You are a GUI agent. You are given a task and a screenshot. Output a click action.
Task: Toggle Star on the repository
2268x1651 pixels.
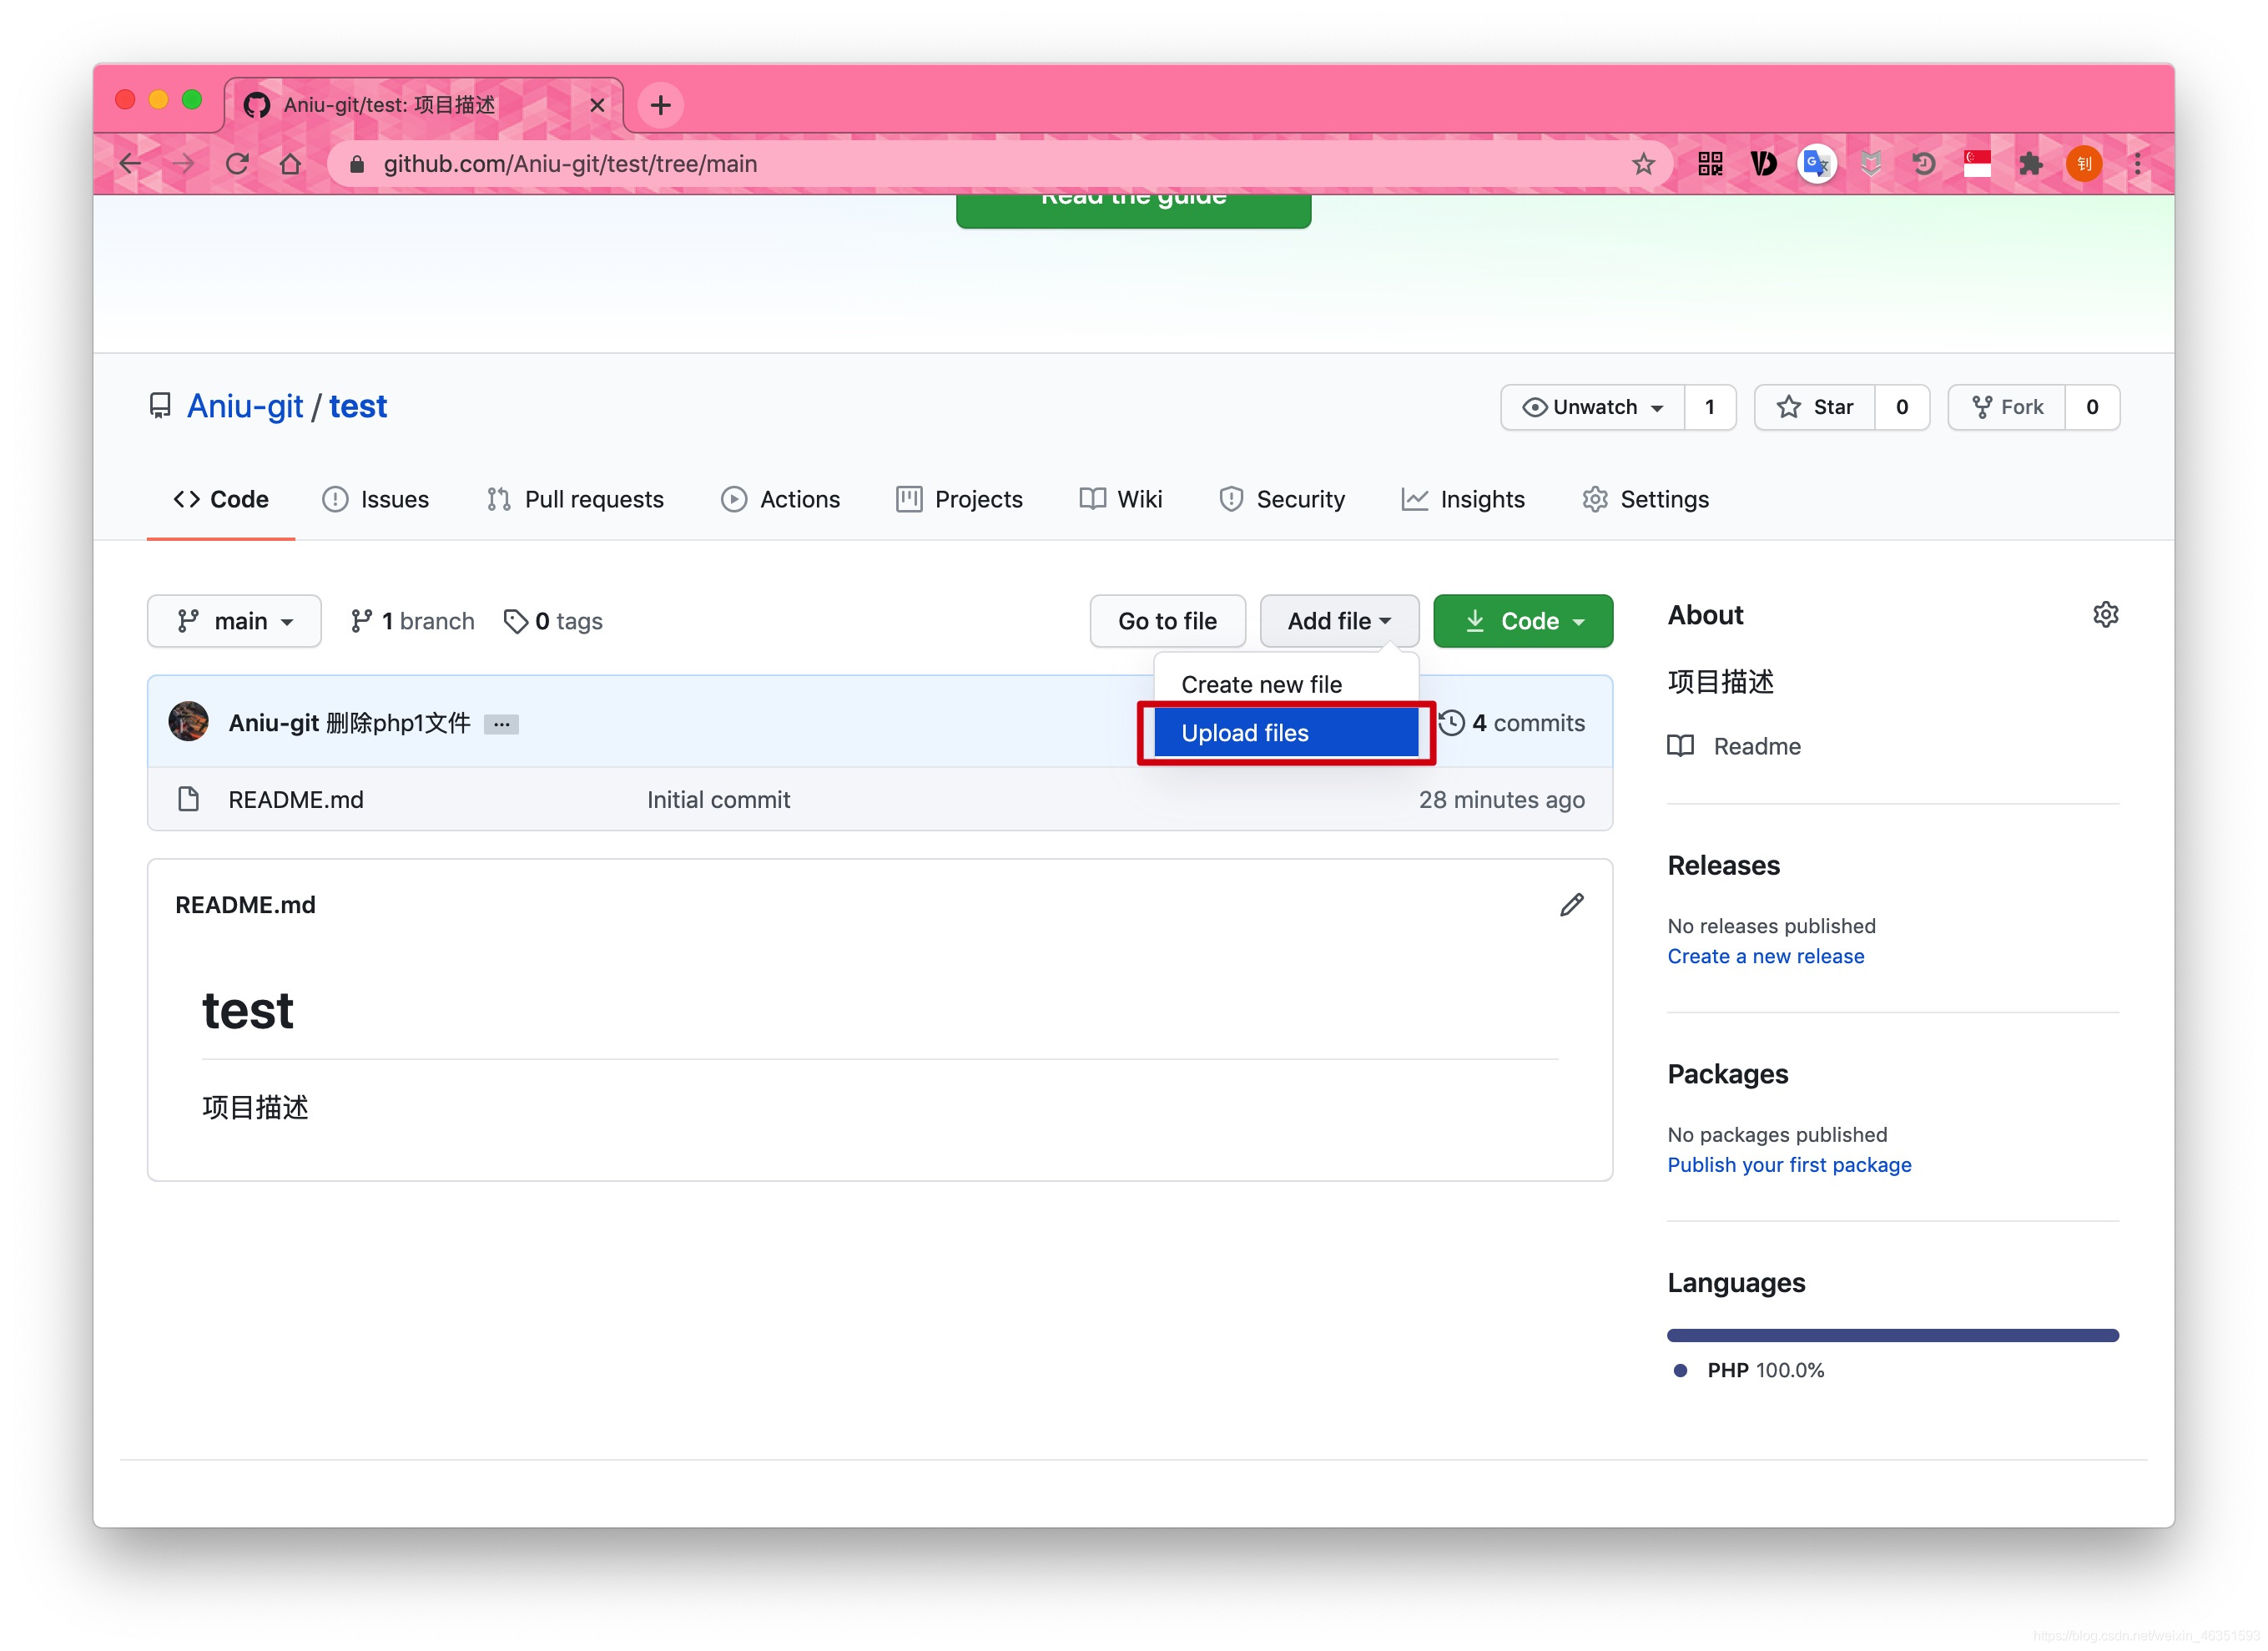click(x=1814, y=407)
